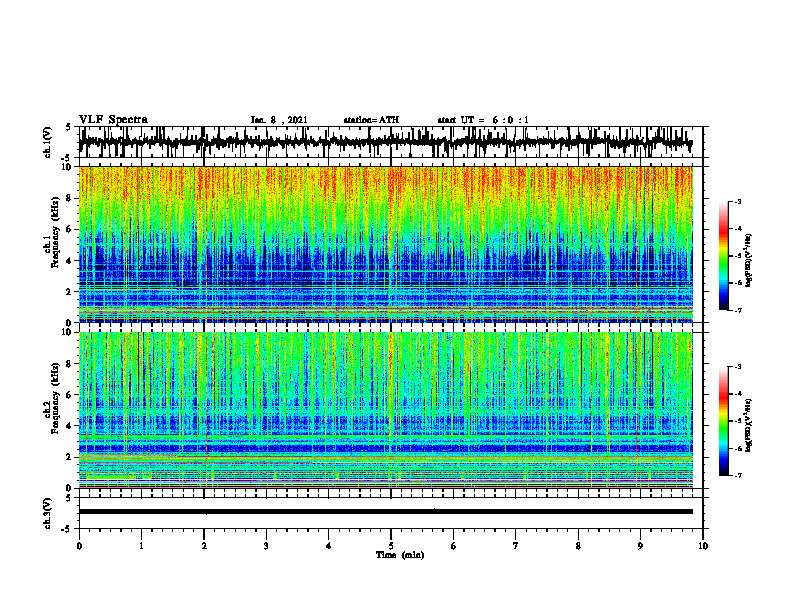Click the ch.3 flat black waveform trace

(x=385, y=512)
